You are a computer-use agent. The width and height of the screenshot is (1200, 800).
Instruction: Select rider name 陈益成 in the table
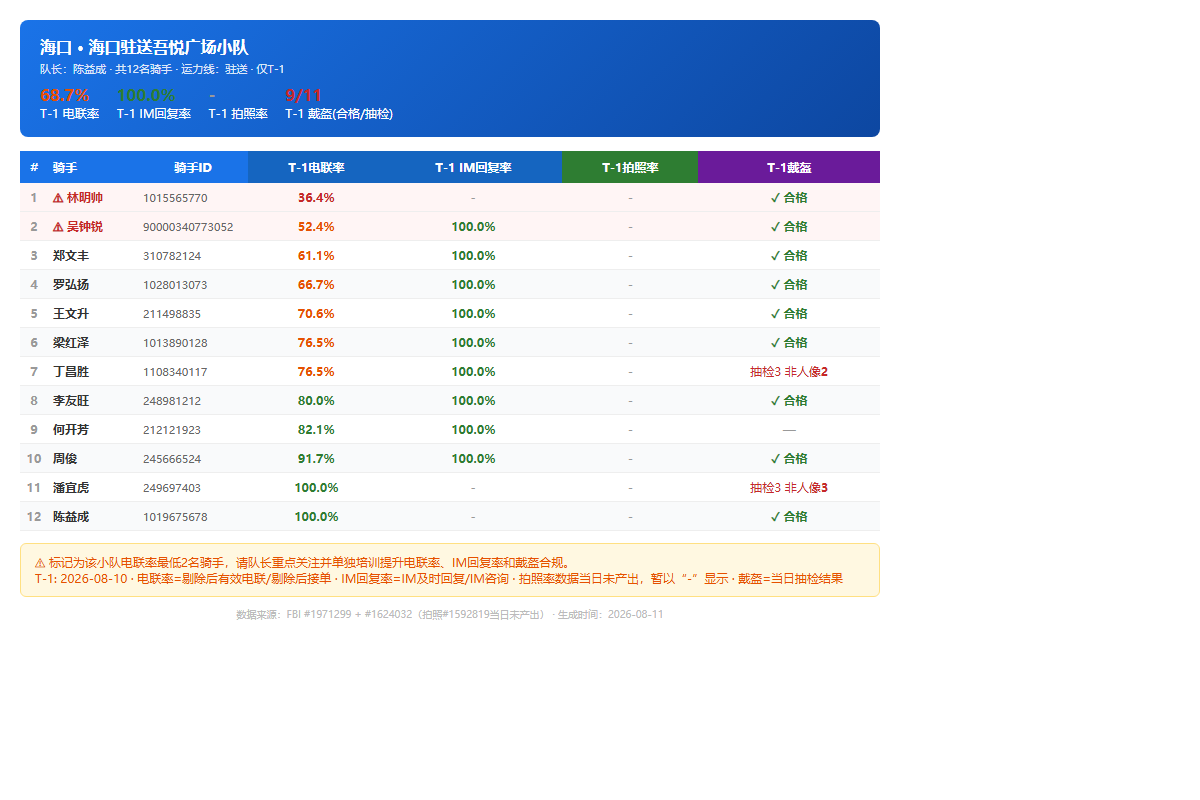[x=71, y=517]
